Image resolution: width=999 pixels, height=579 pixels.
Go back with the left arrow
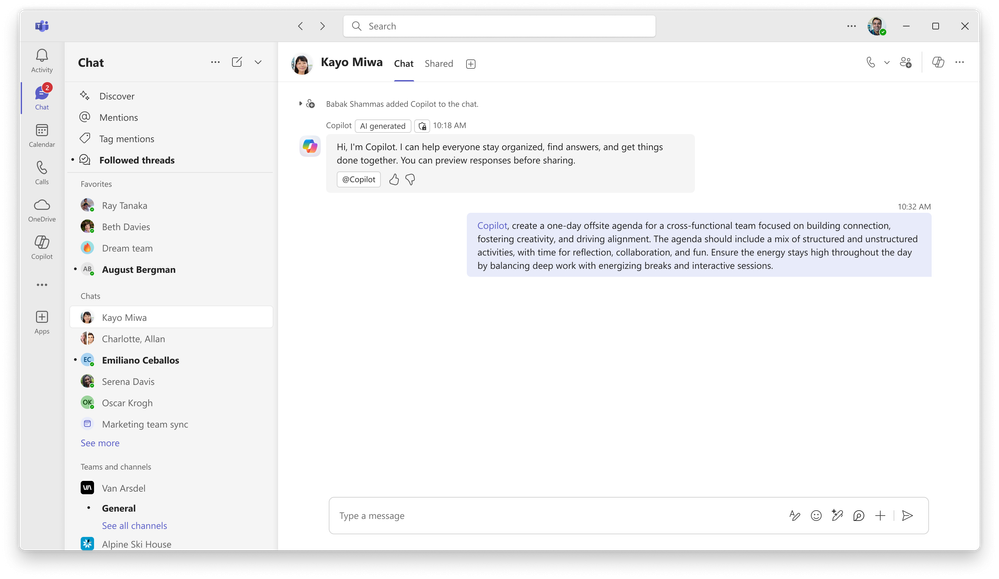301,26
